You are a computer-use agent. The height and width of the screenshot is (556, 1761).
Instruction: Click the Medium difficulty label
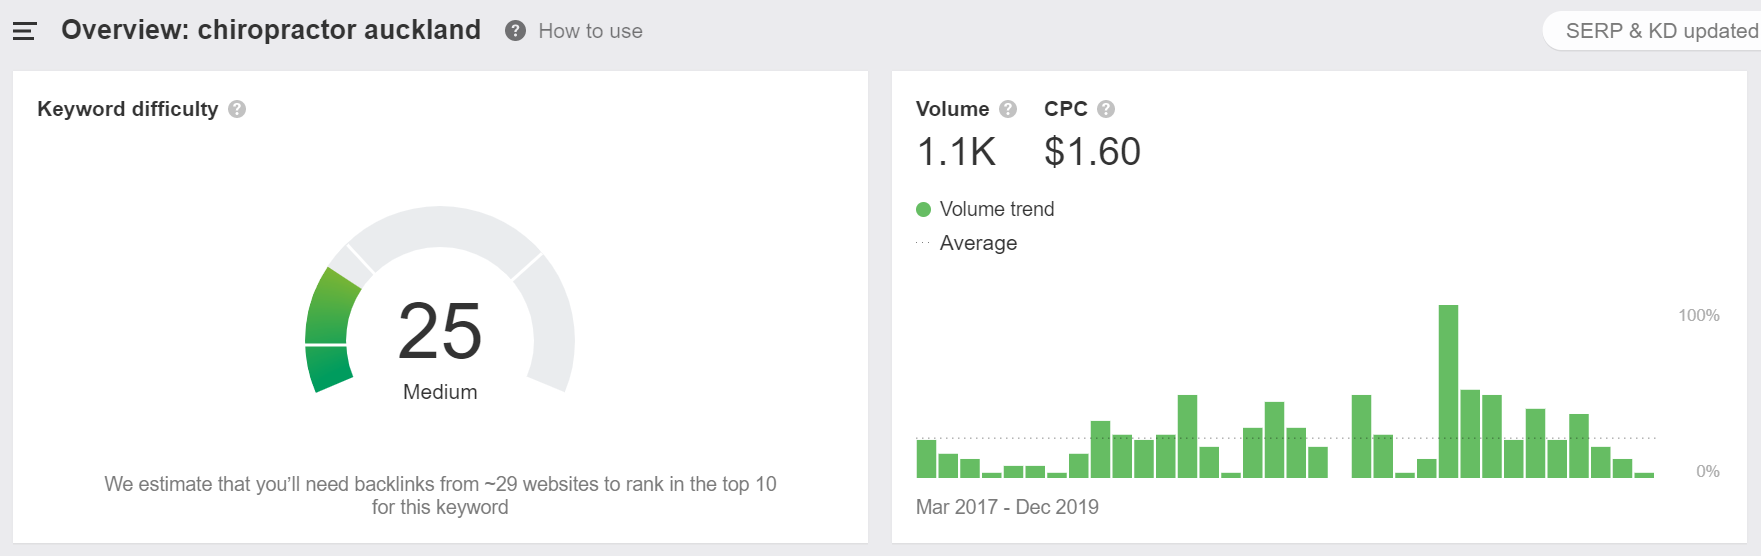[440, 392]
